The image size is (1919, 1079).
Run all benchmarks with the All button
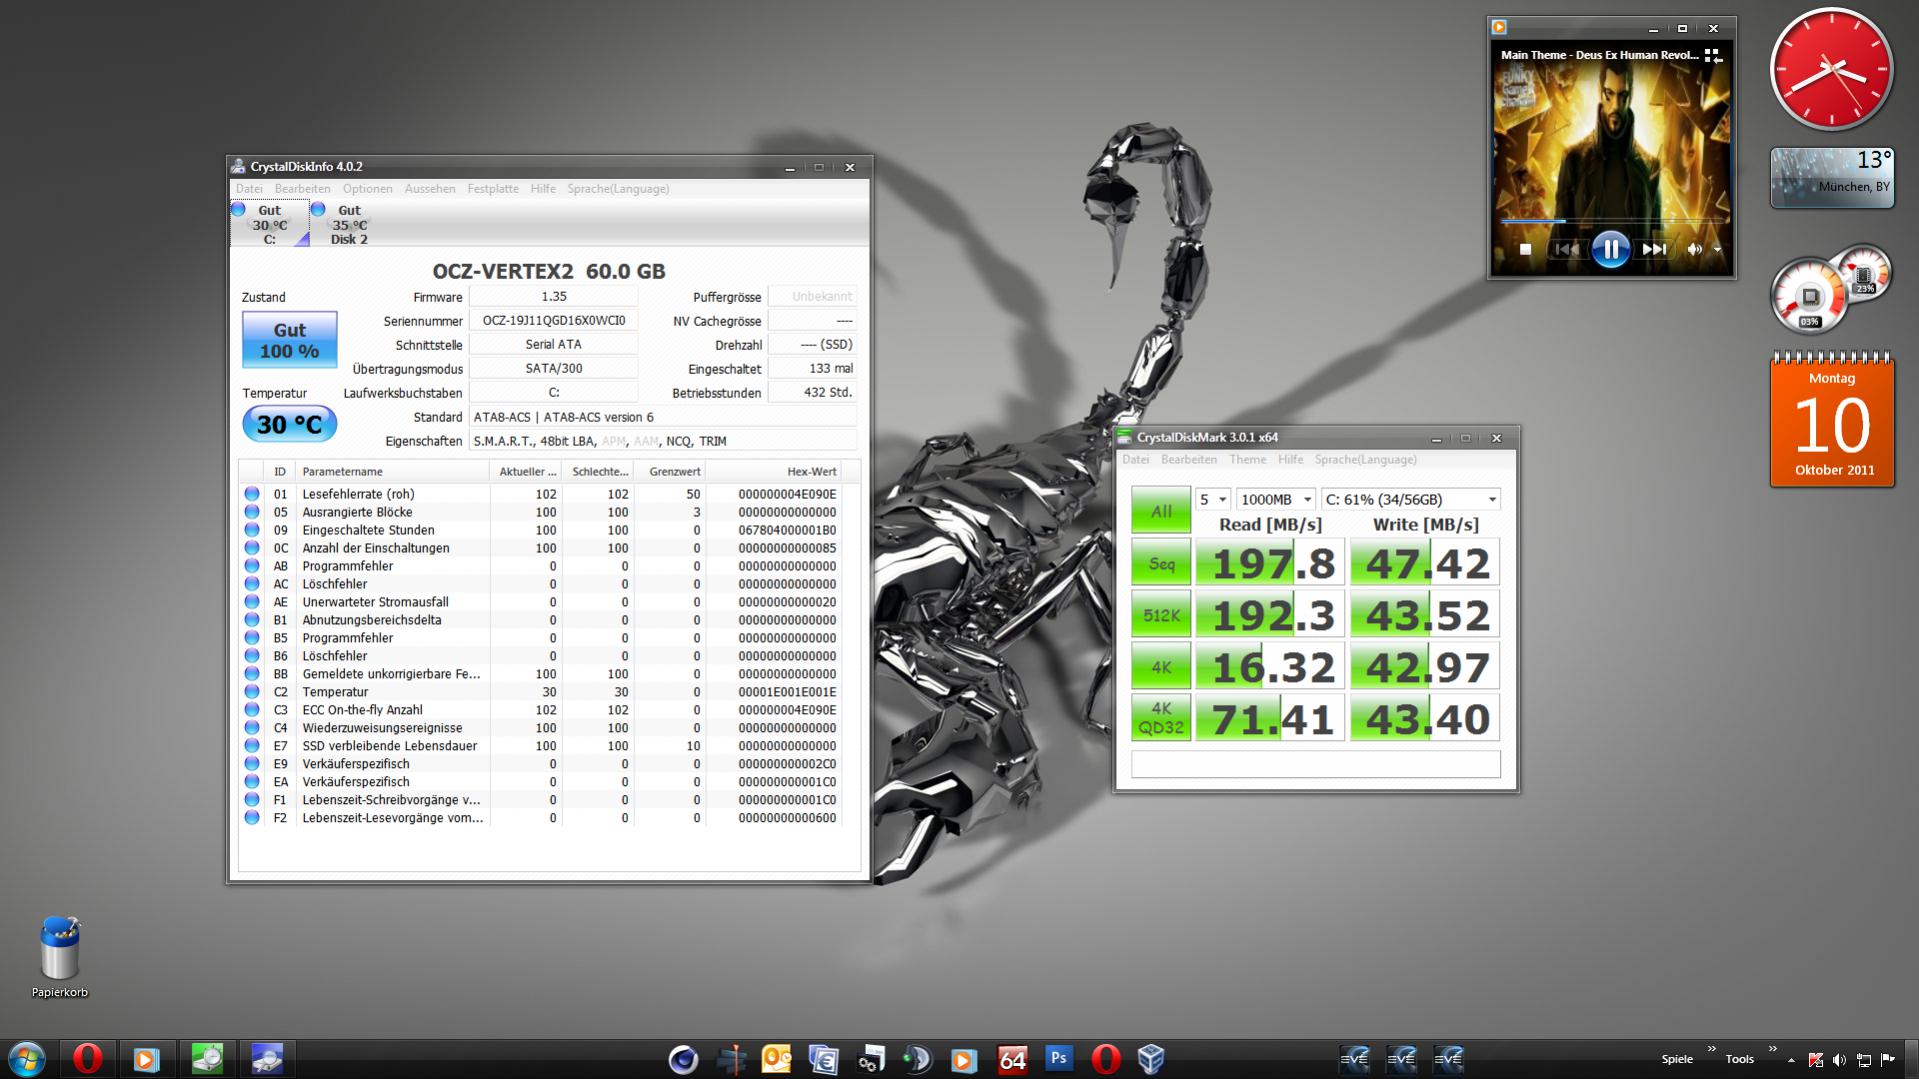pos(1161,511)
